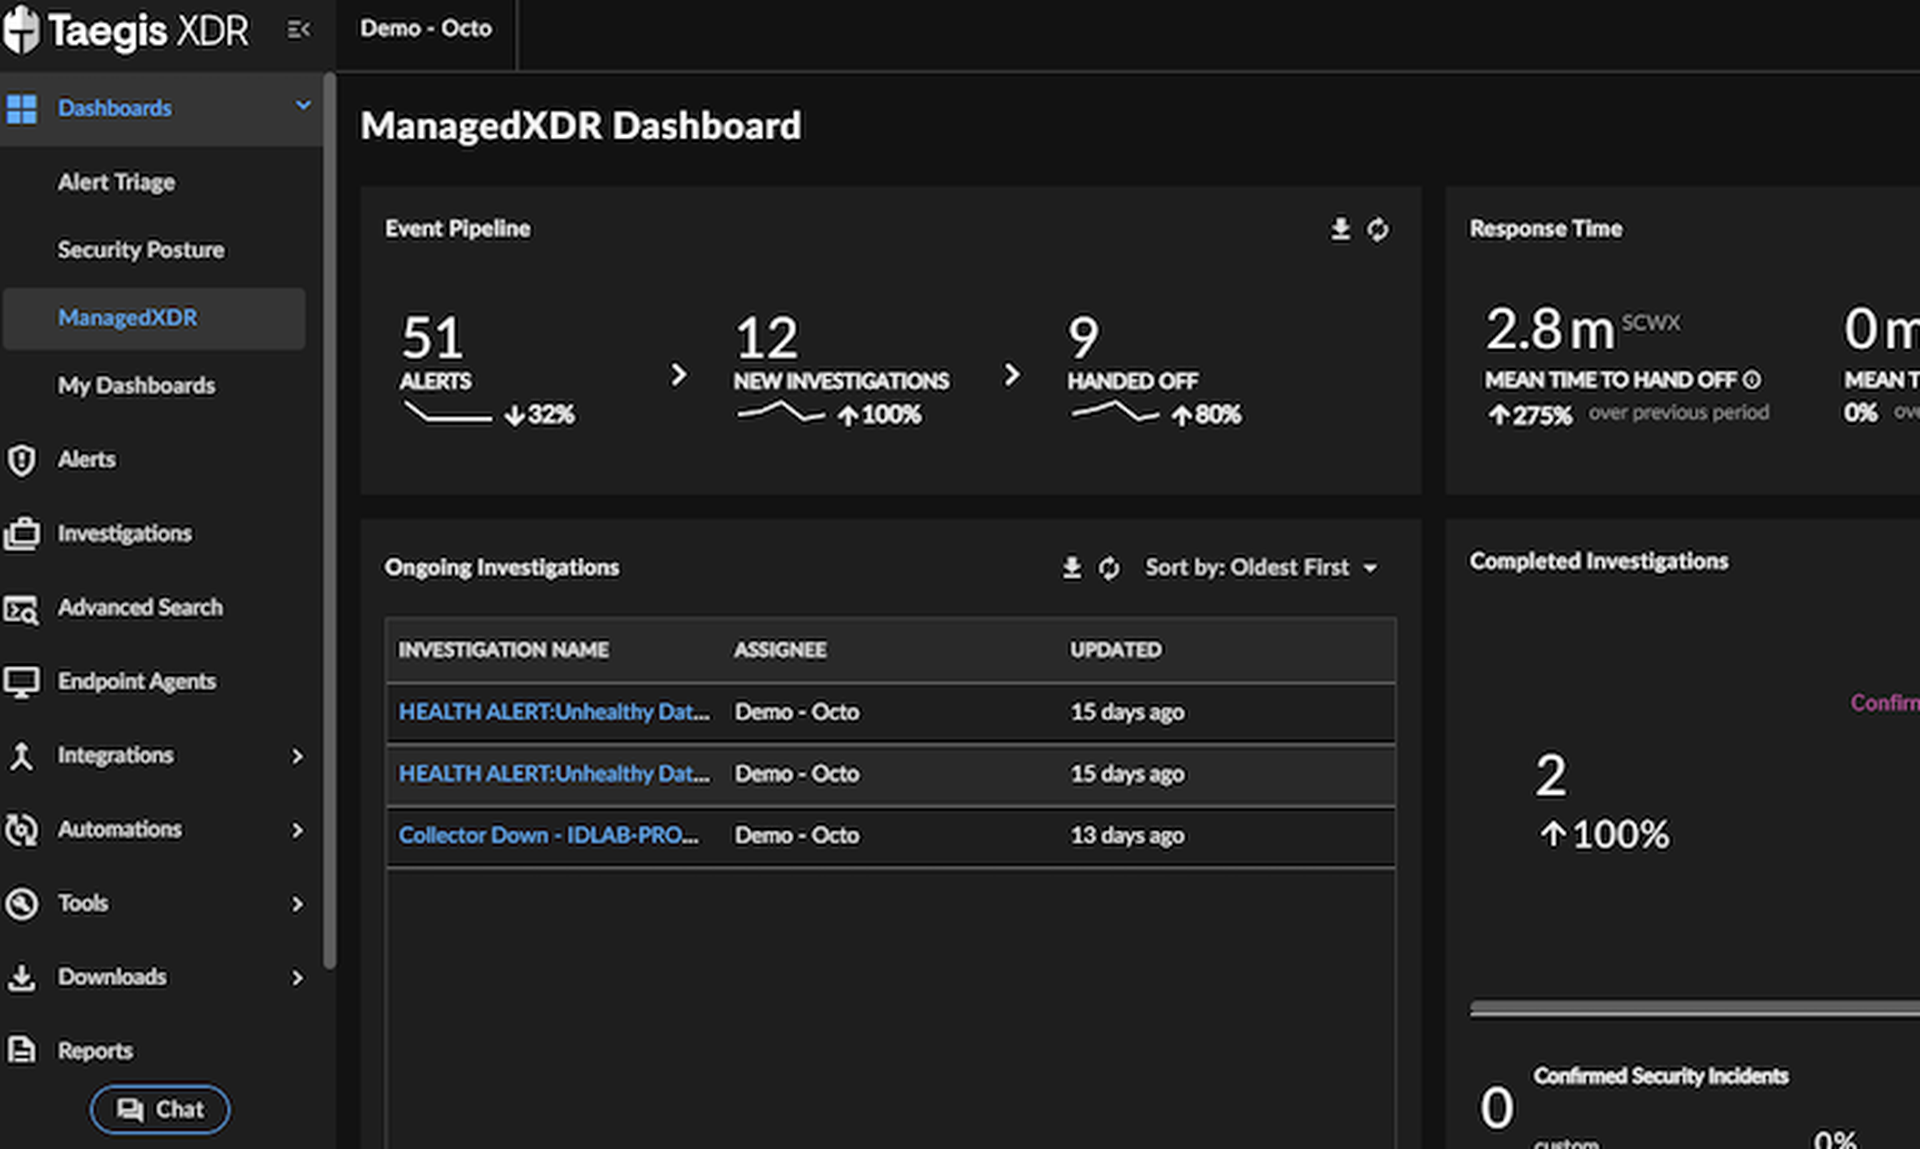This screenshot has width=1920, height=1149.
Task: Collapse the Dashboards menu chevron
Action: [x=303, y=106]
